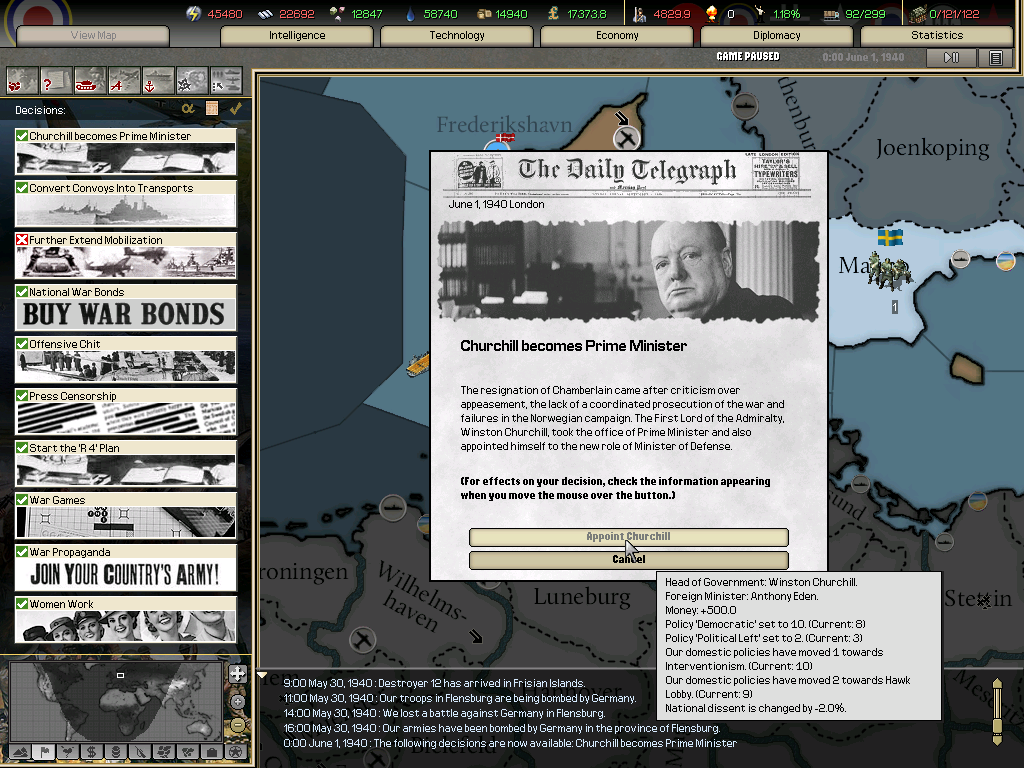The width and height of the screenshot is (1024, 768).
Task: Click the oil drop resource icon
Action: point(410,14)
